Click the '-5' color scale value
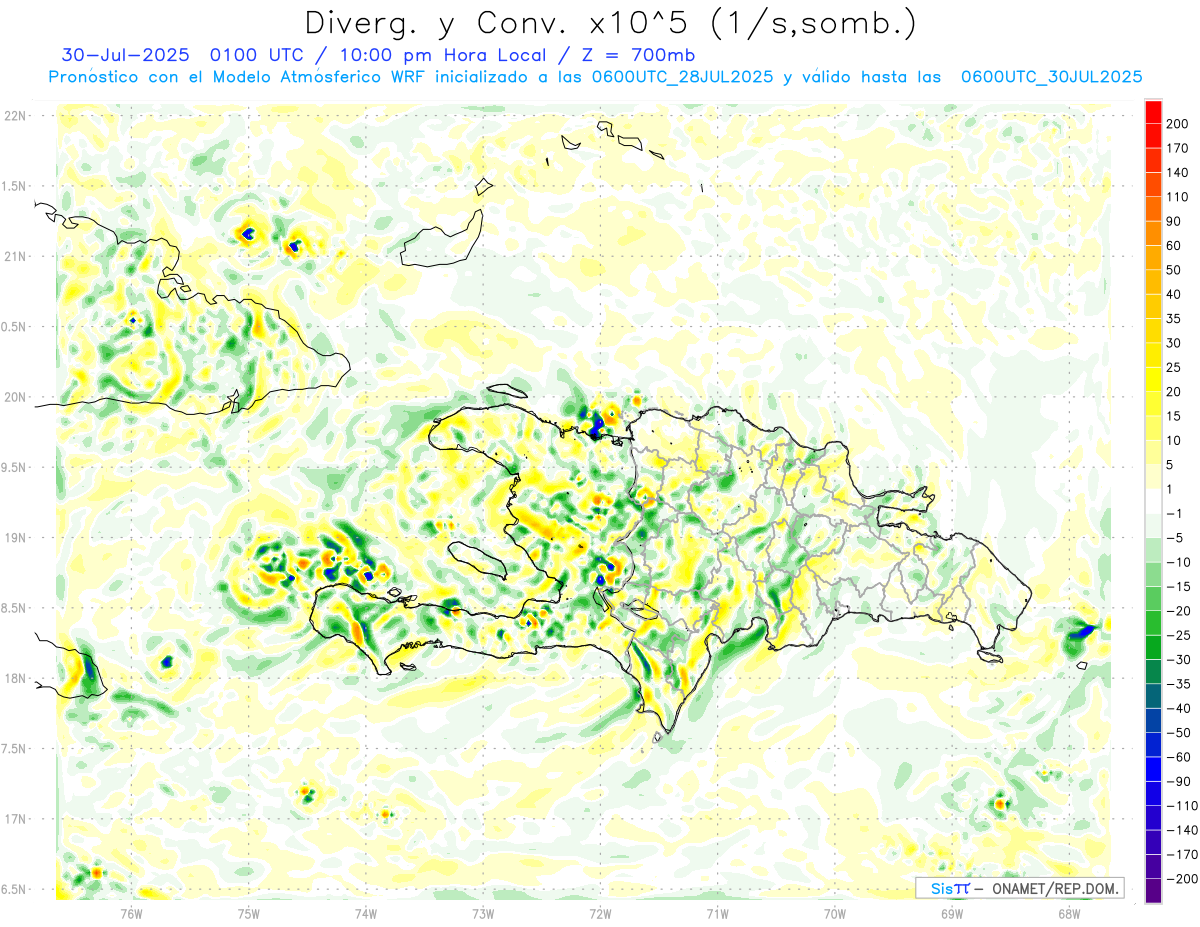The image size is (1200, 927). coord(1175,538)
